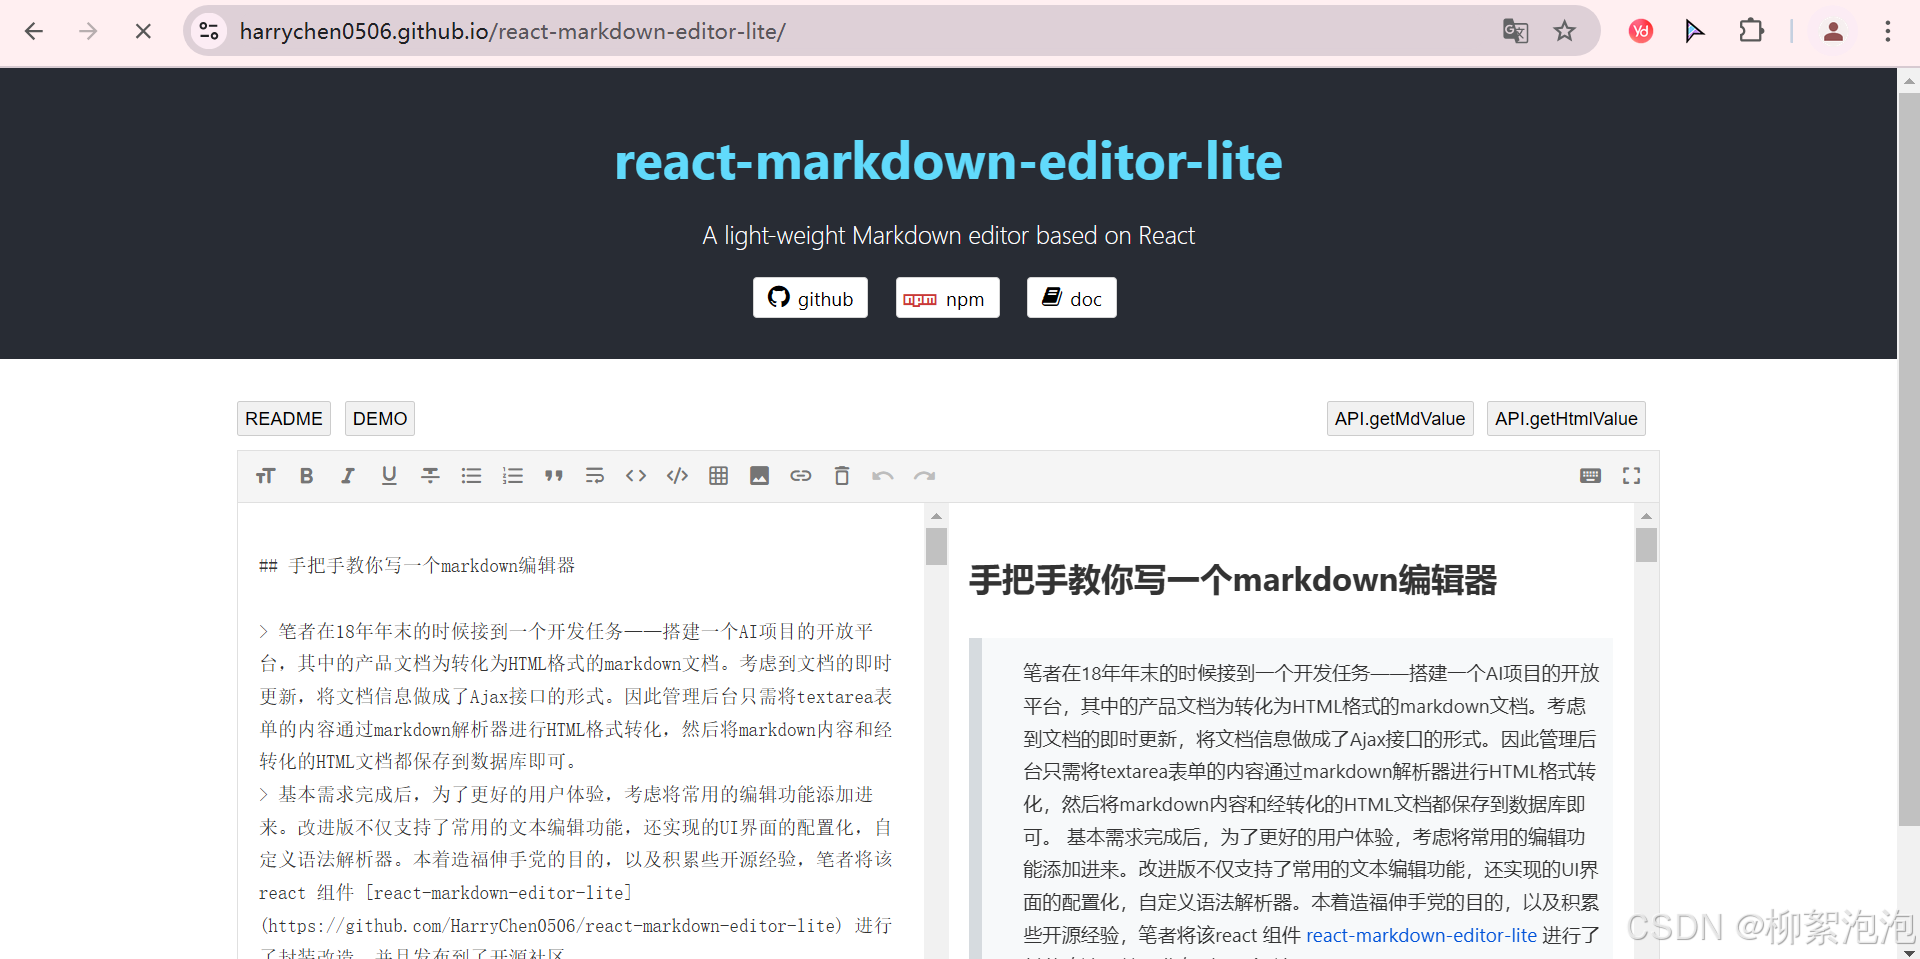Viewport: 1920px width, 959px height.
Task: Apply strikethrough formatting icon
Action: pyautogui.click(x=430, y=476)
